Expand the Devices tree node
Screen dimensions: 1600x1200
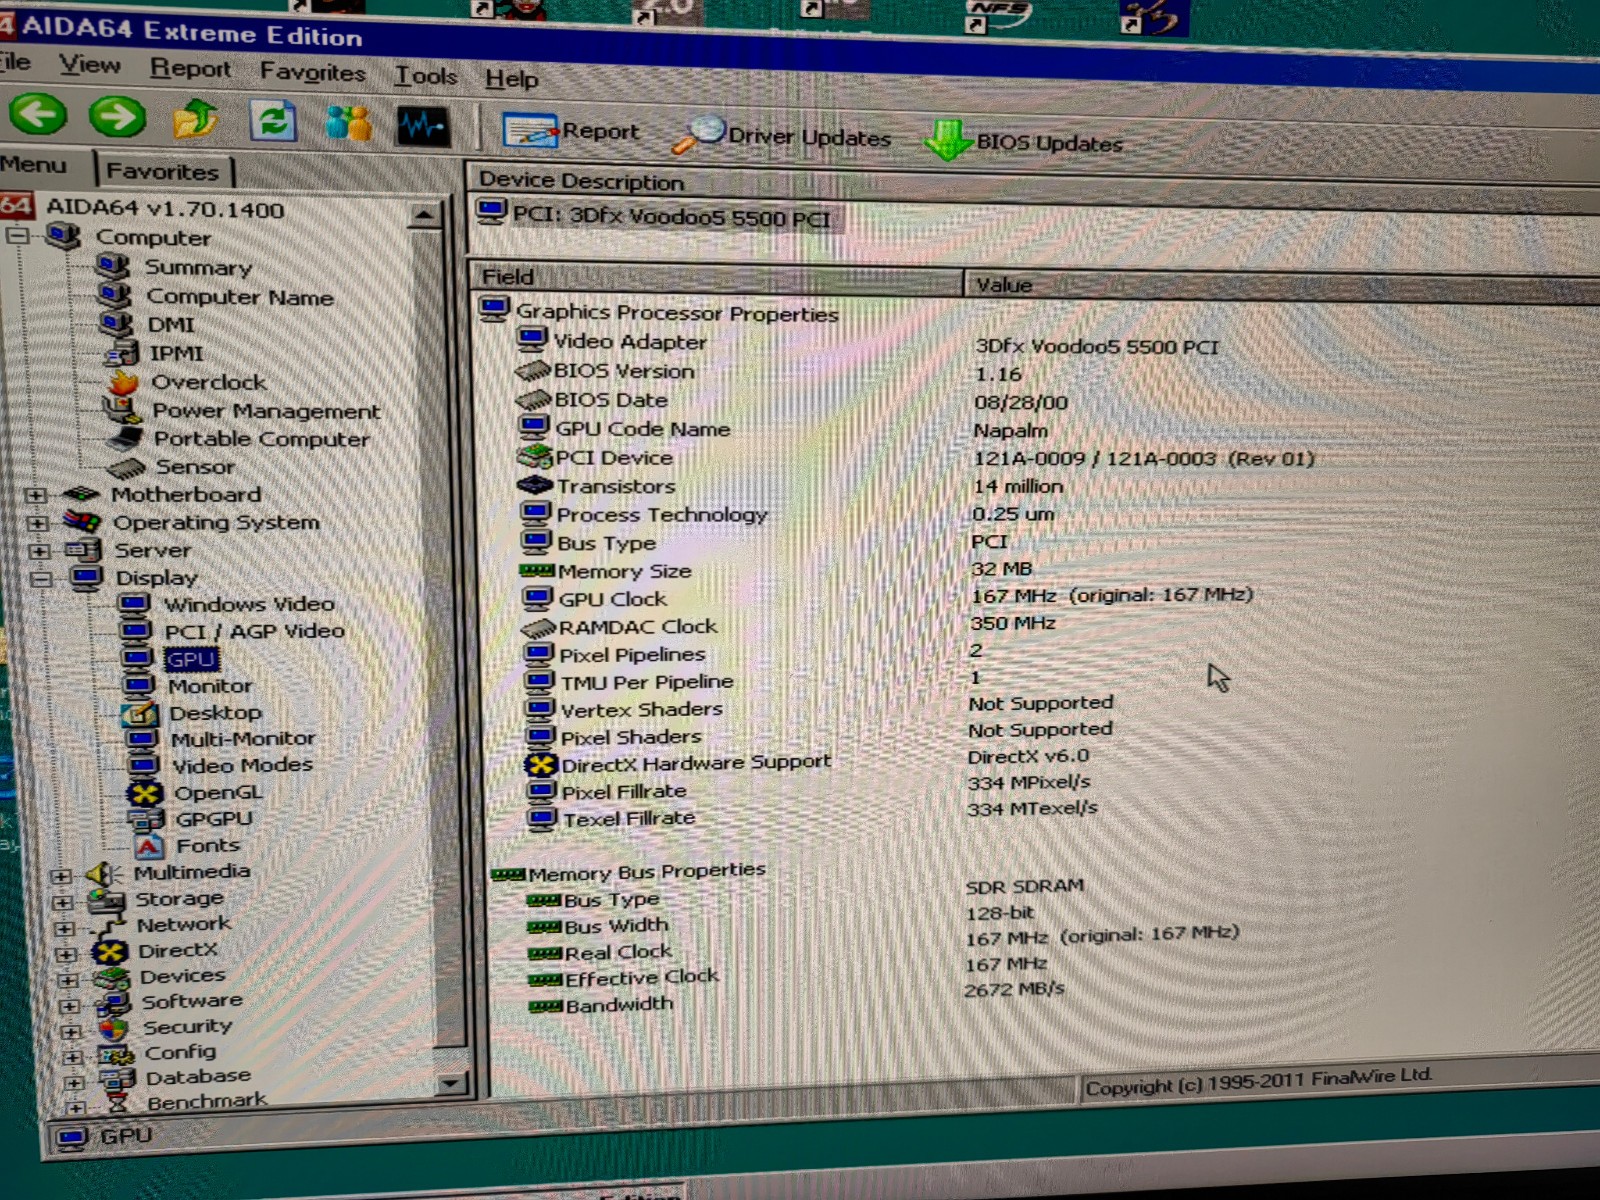[x=67, y=980]
